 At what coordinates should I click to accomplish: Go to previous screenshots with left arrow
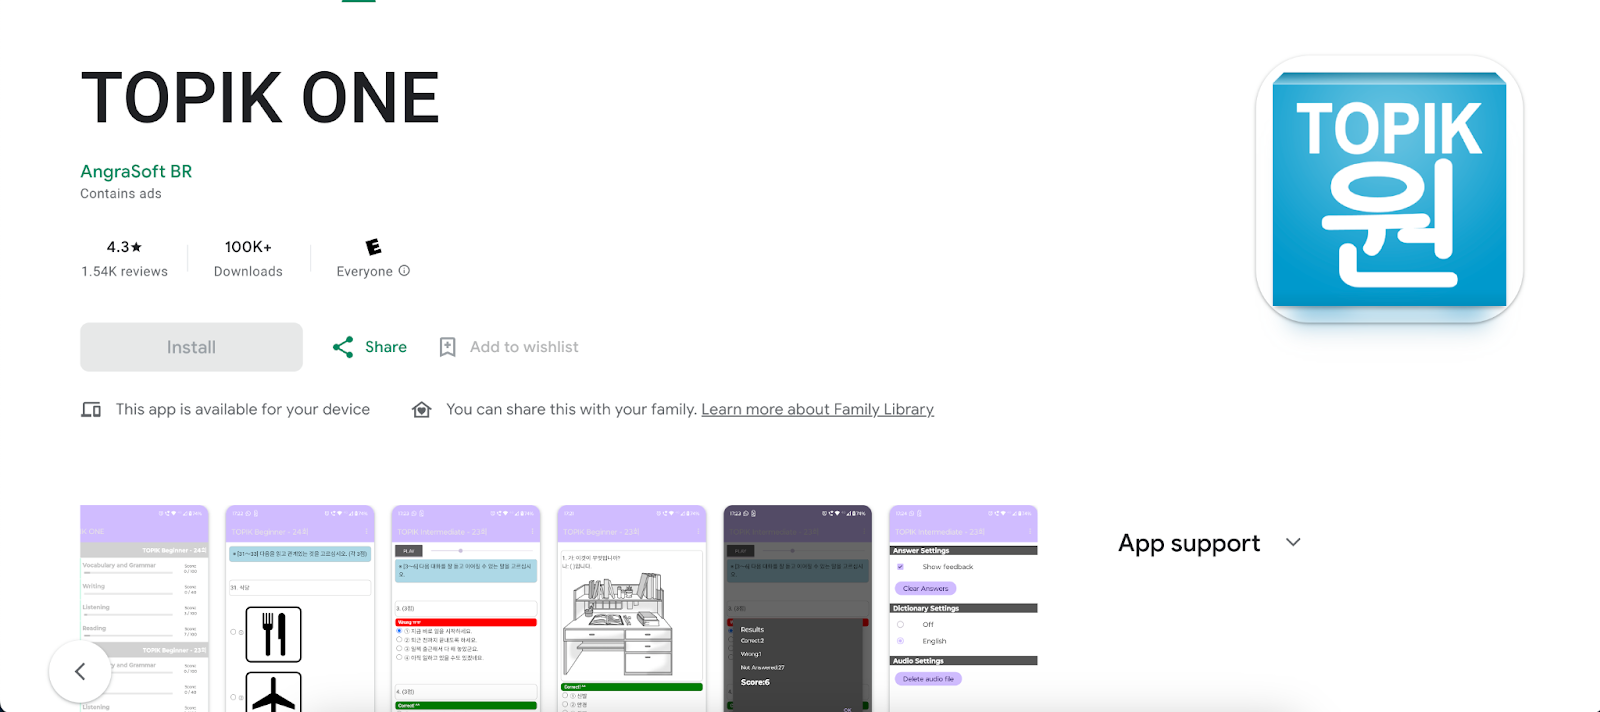click(x=80, y=671)
